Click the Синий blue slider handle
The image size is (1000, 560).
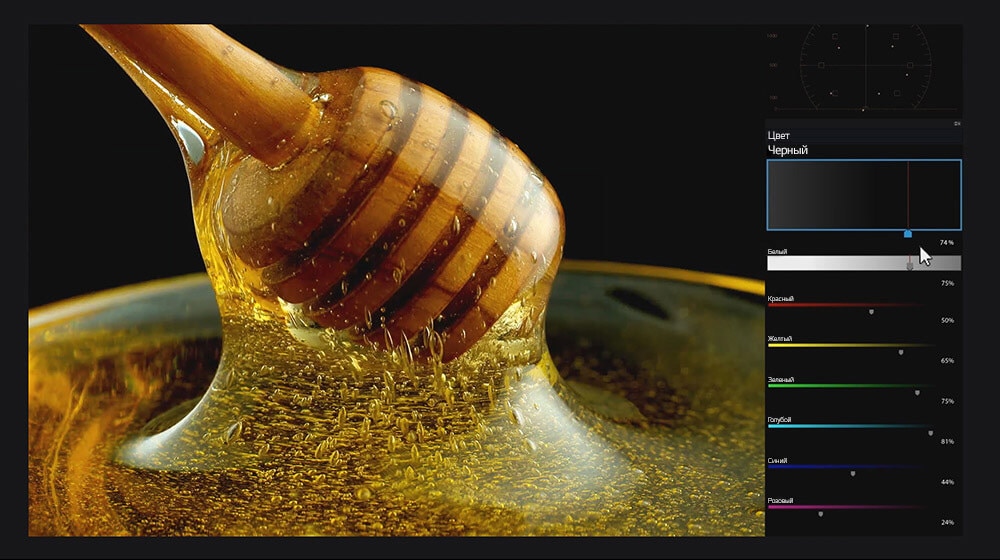(853, 474)
